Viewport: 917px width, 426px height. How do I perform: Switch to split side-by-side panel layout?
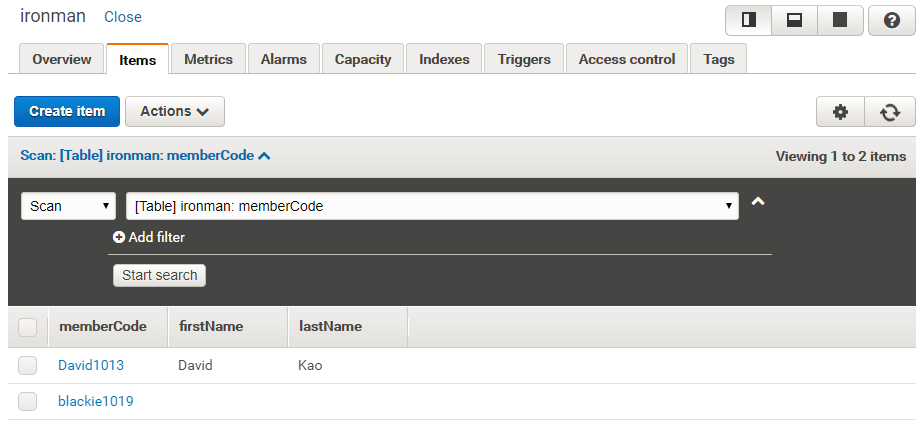pyautogui.click(x=748, y=20)
